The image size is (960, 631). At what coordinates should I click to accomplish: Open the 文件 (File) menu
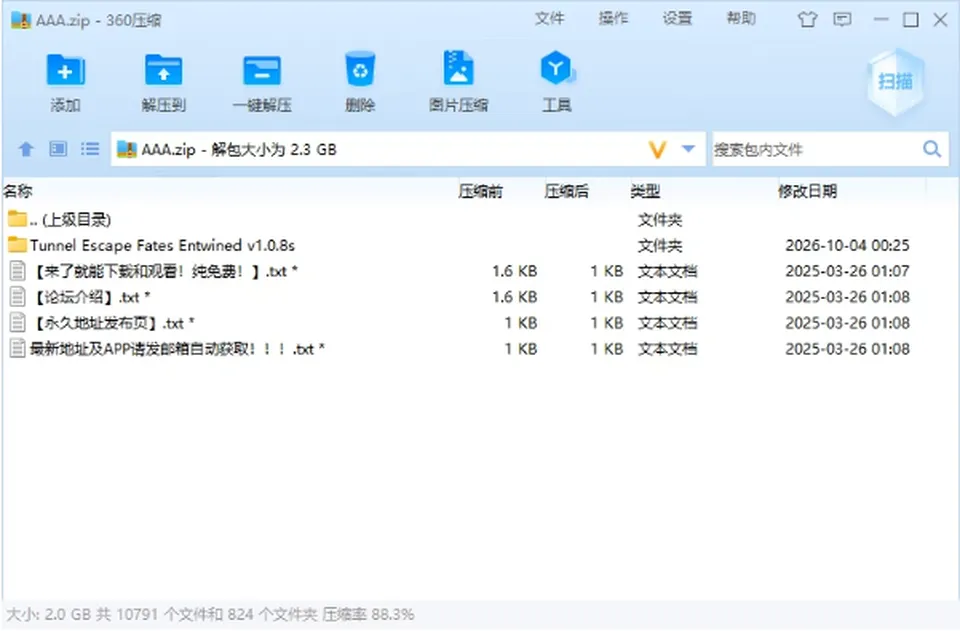click(x=549, y=18)
